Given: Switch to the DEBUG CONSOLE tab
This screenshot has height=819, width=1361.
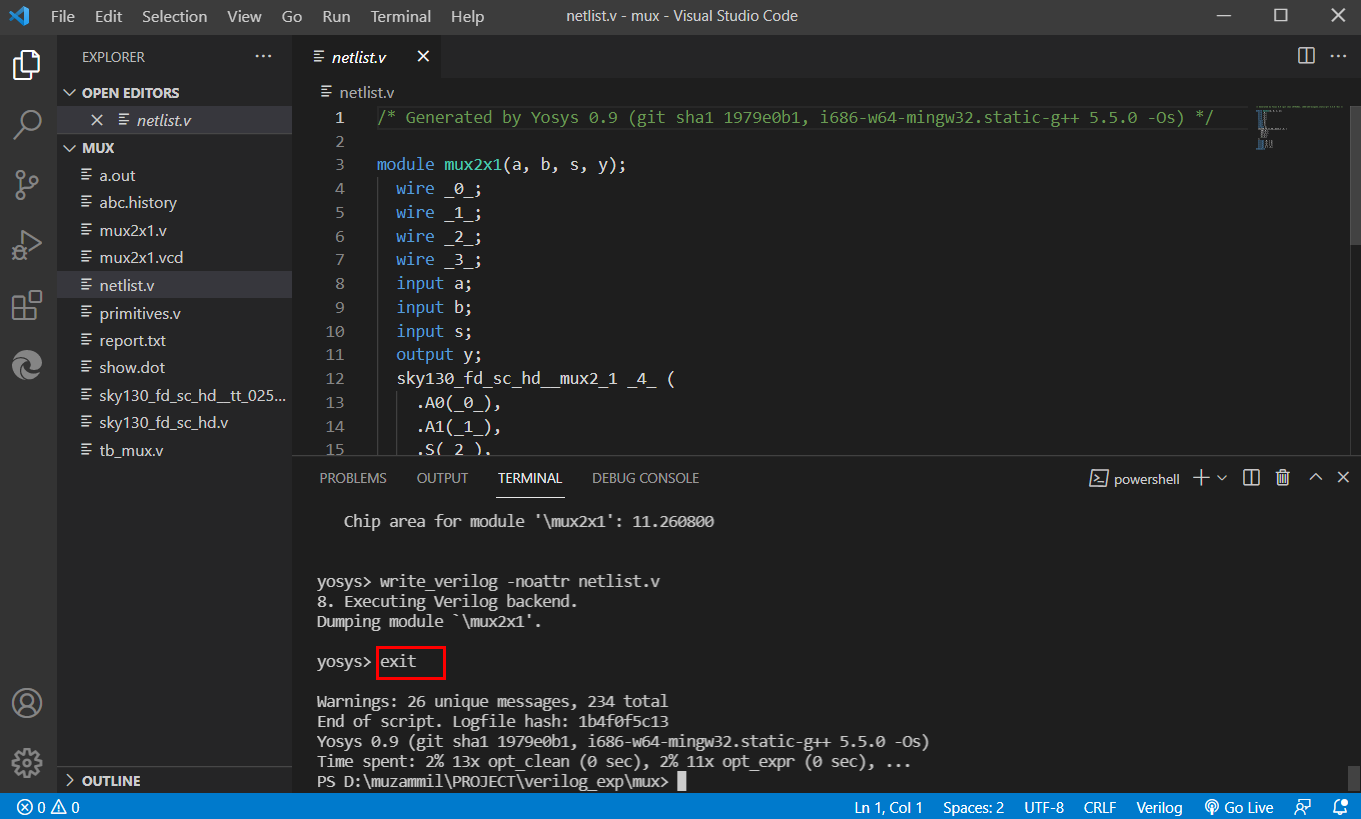Looking at the screenshot, I should 645,478.
